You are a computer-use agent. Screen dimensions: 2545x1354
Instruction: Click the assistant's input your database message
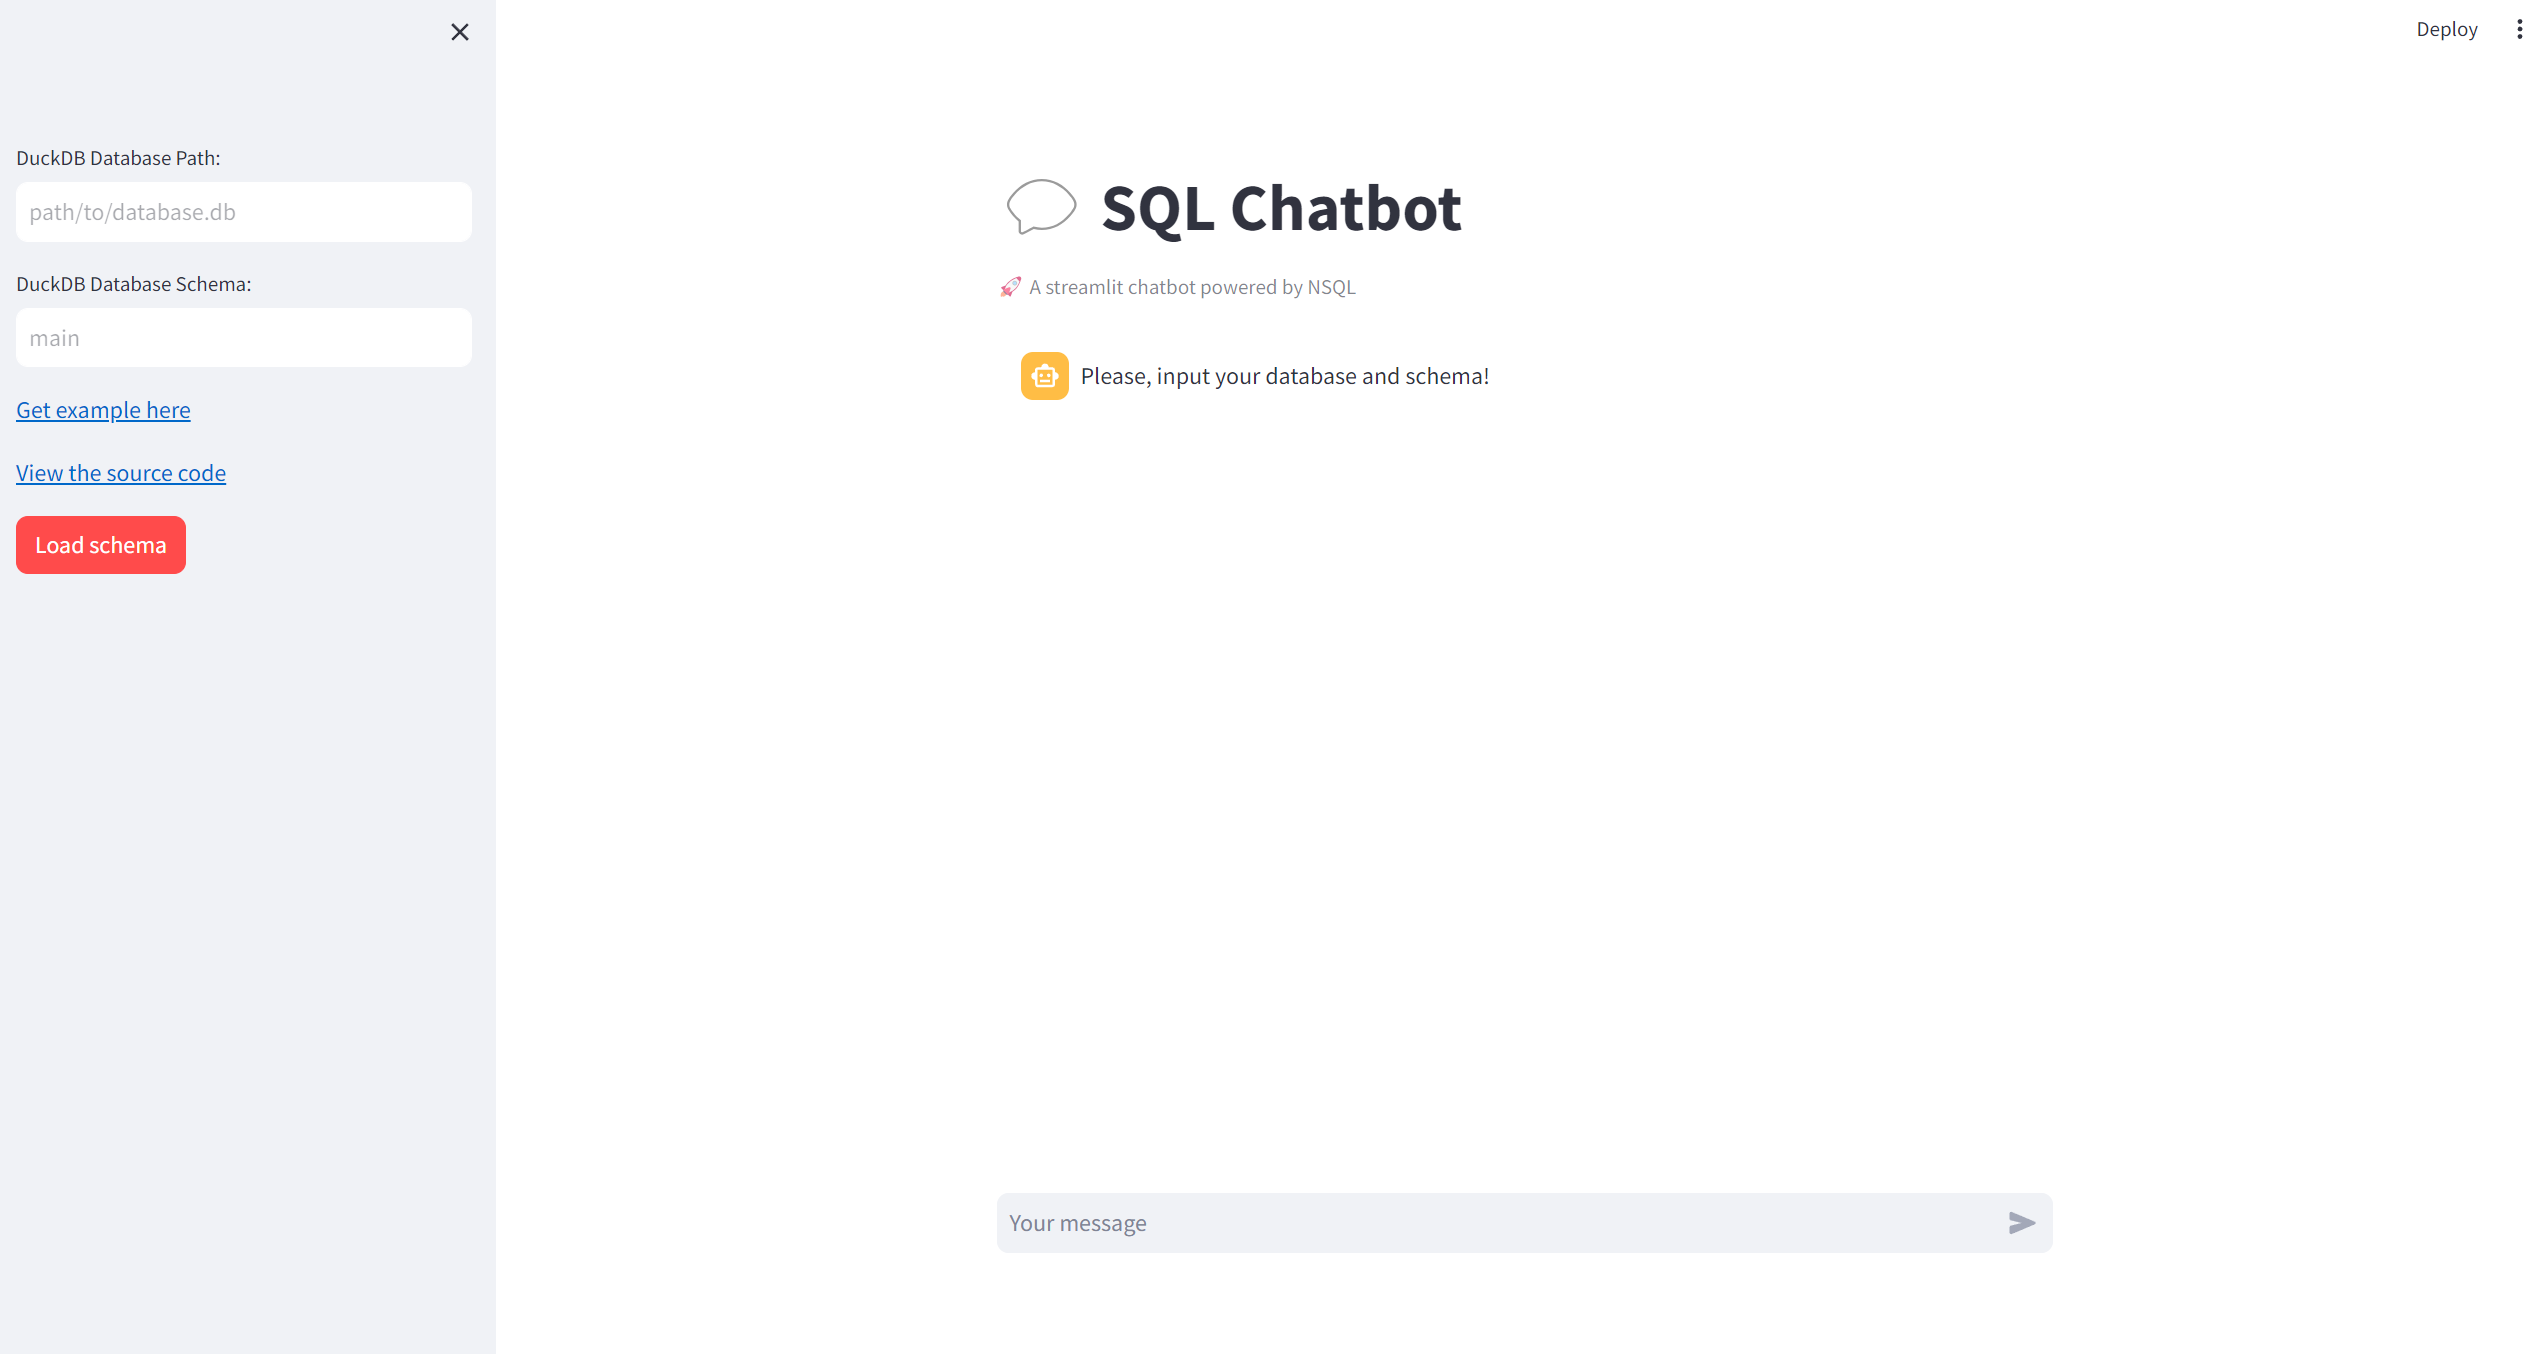coord(1284,376)
